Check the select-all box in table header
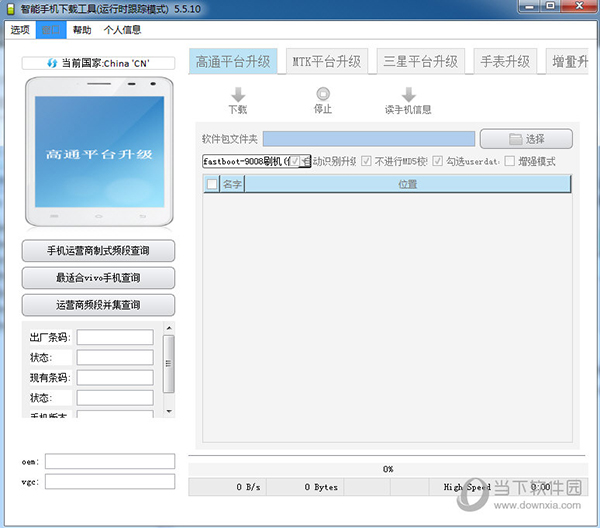600x528 pixels. [x=211, y=184]
